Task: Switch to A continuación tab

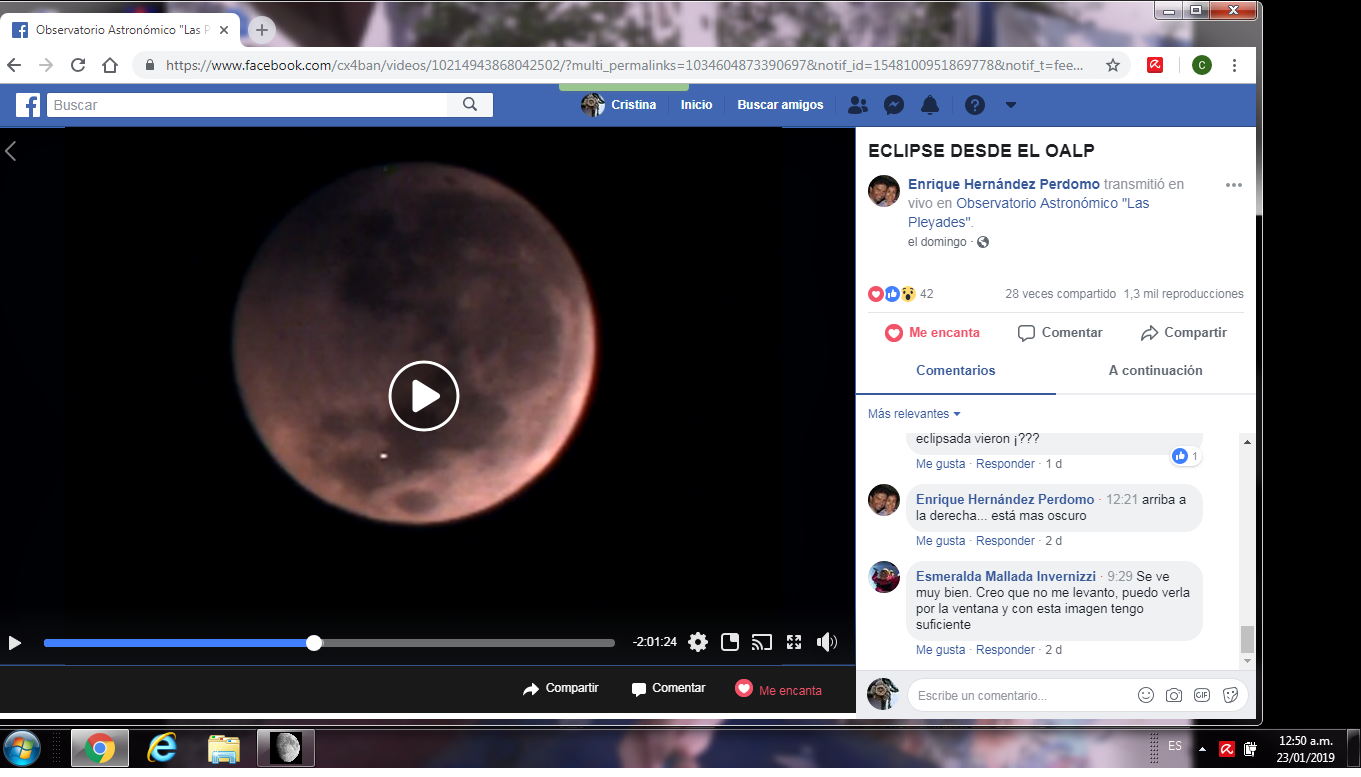Action: coord(1155,371)
